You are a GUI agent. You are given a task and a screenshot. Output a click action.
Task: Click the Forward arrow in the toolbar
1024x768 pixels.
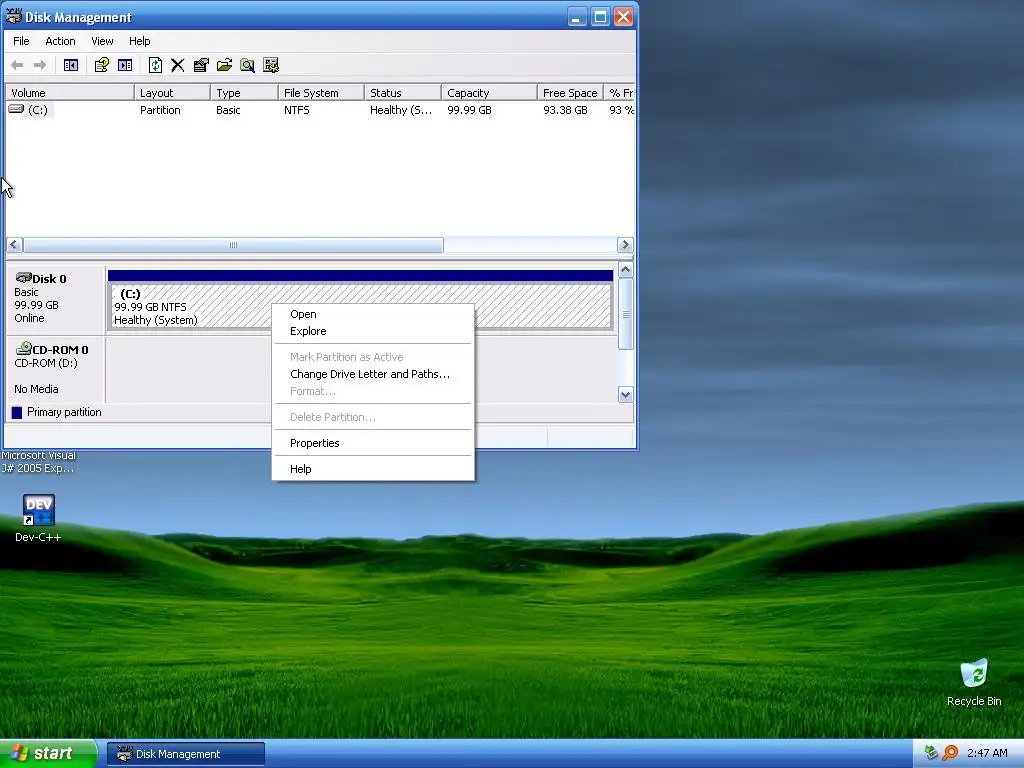click(40, 65)
